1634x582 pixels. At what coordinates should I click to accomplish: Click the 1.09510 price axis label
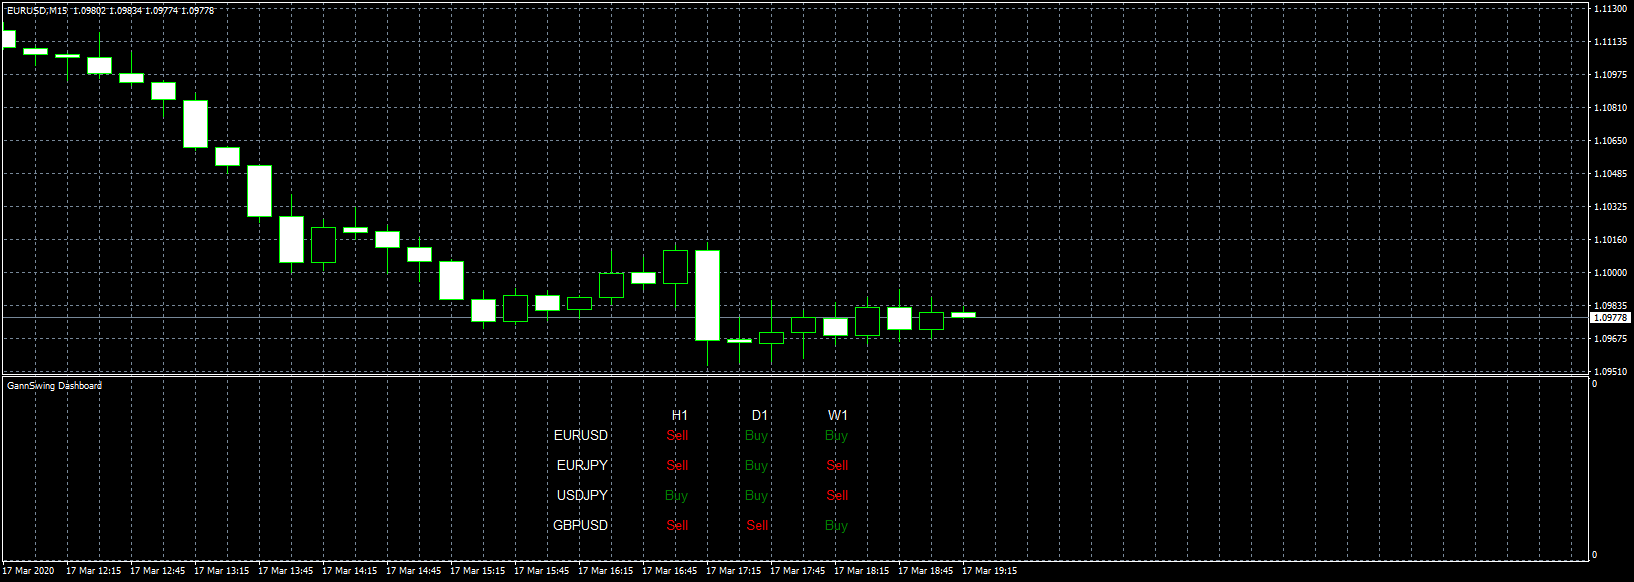point(1609,372)
